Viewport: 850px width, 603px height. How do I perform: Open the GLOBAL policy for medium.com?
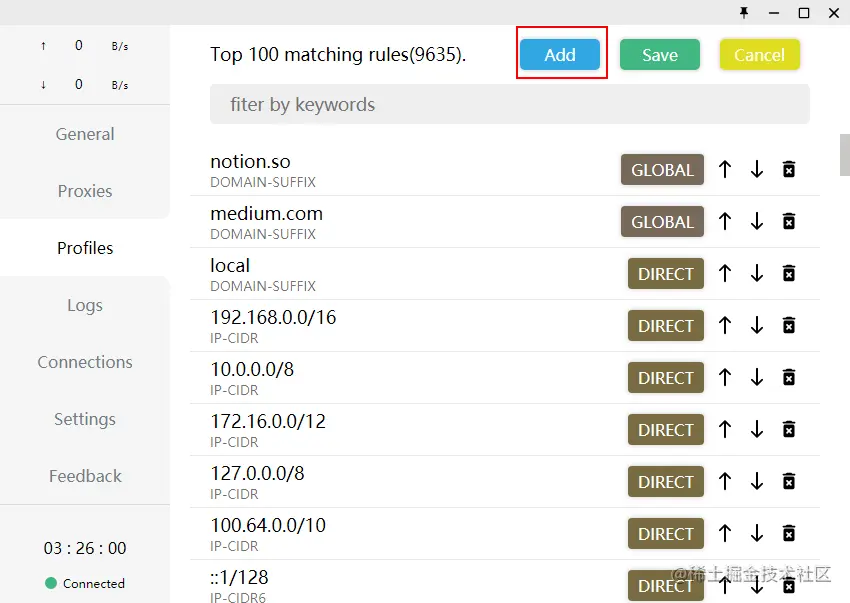click(x=662, y=222)
